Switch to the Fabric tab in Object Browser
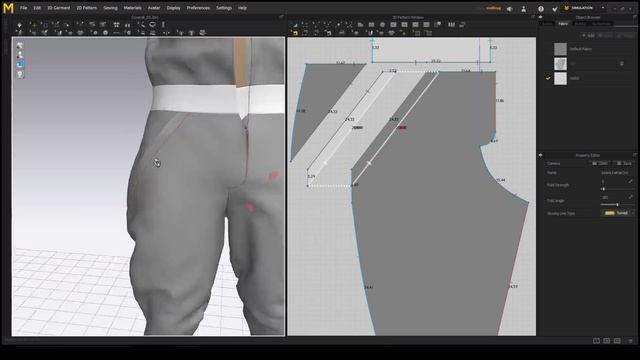Image resolution: width=640 pixels, height=360 pixels. (x=563, y=24)
